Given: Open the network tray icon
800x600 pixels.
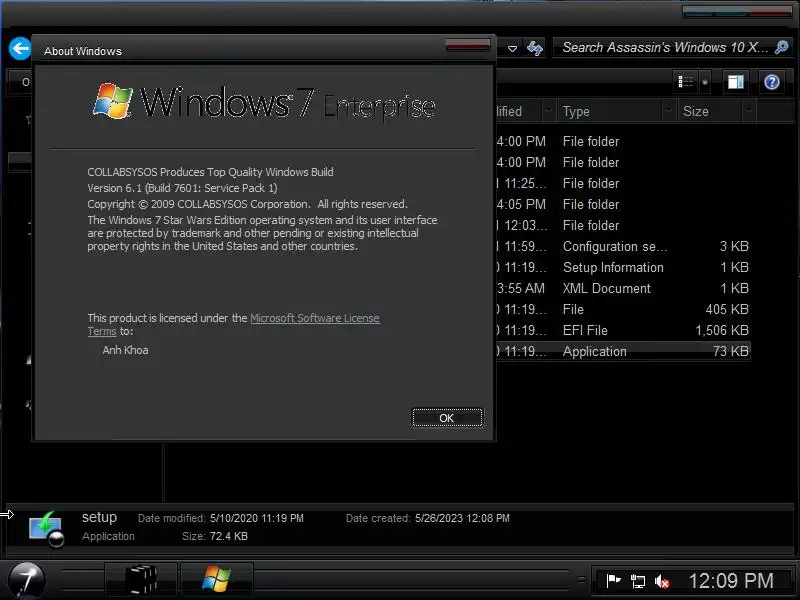Looking at the screenshot, I should coord(637,581).
